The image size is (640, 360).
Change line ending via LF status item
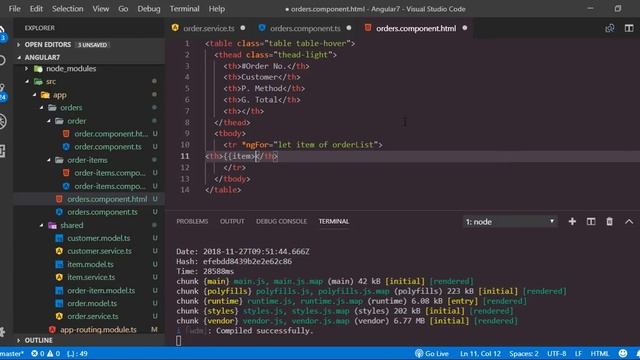(x=578, y=353)
